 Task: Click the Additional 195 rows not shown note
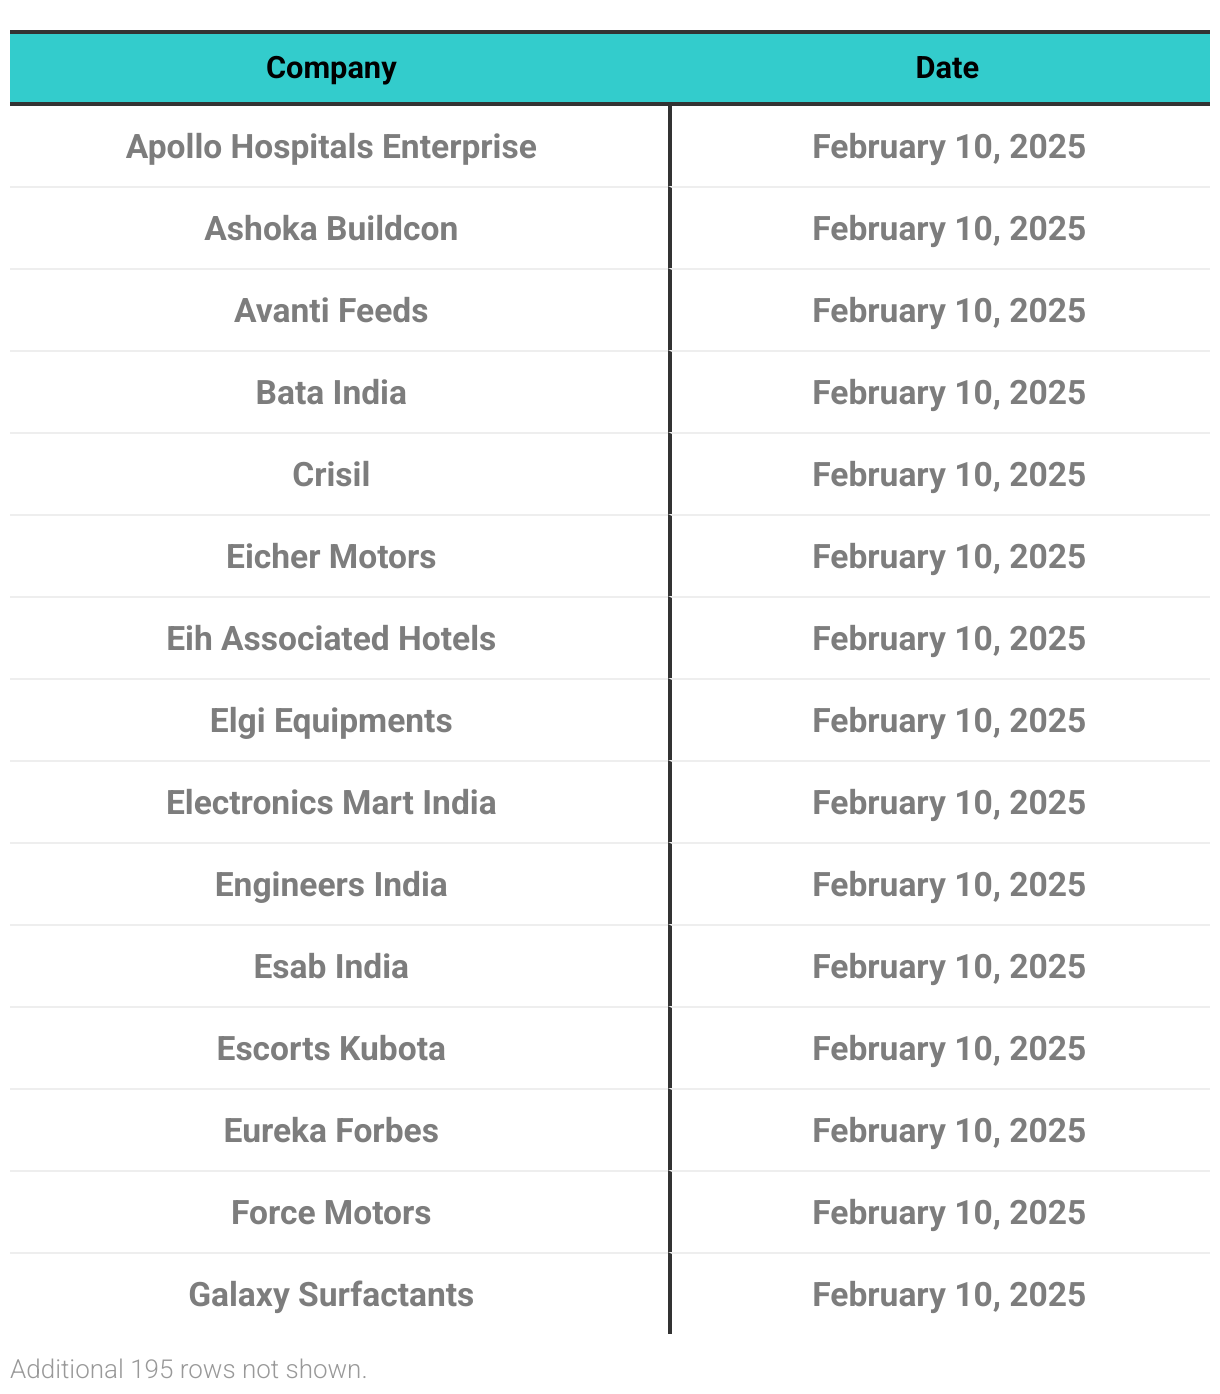[x=189, y=1369]
